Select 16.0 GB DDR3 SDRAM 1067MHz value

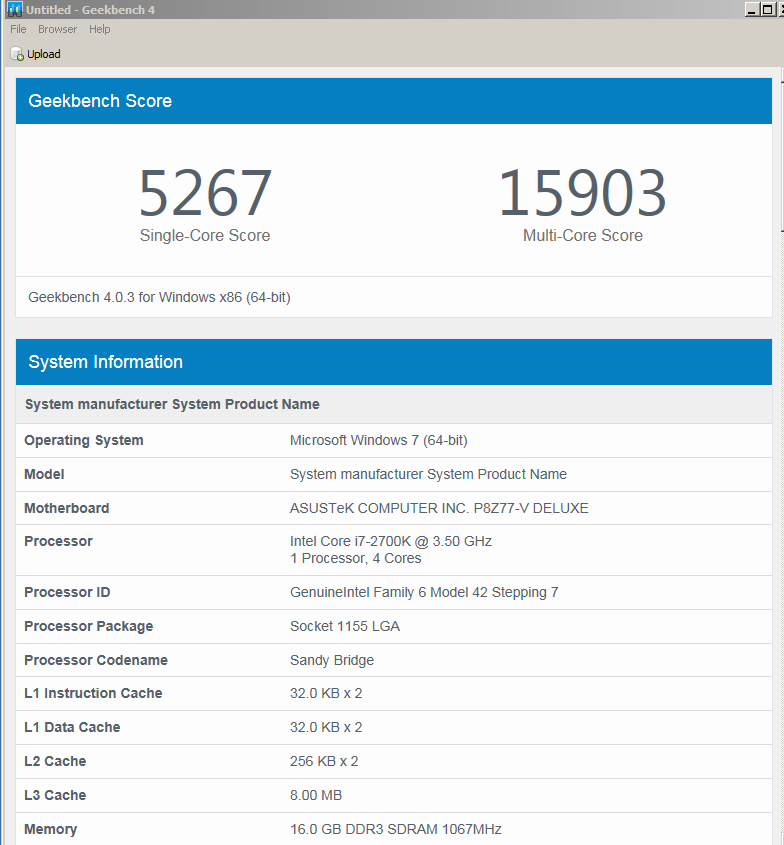[x=396, y=829]
